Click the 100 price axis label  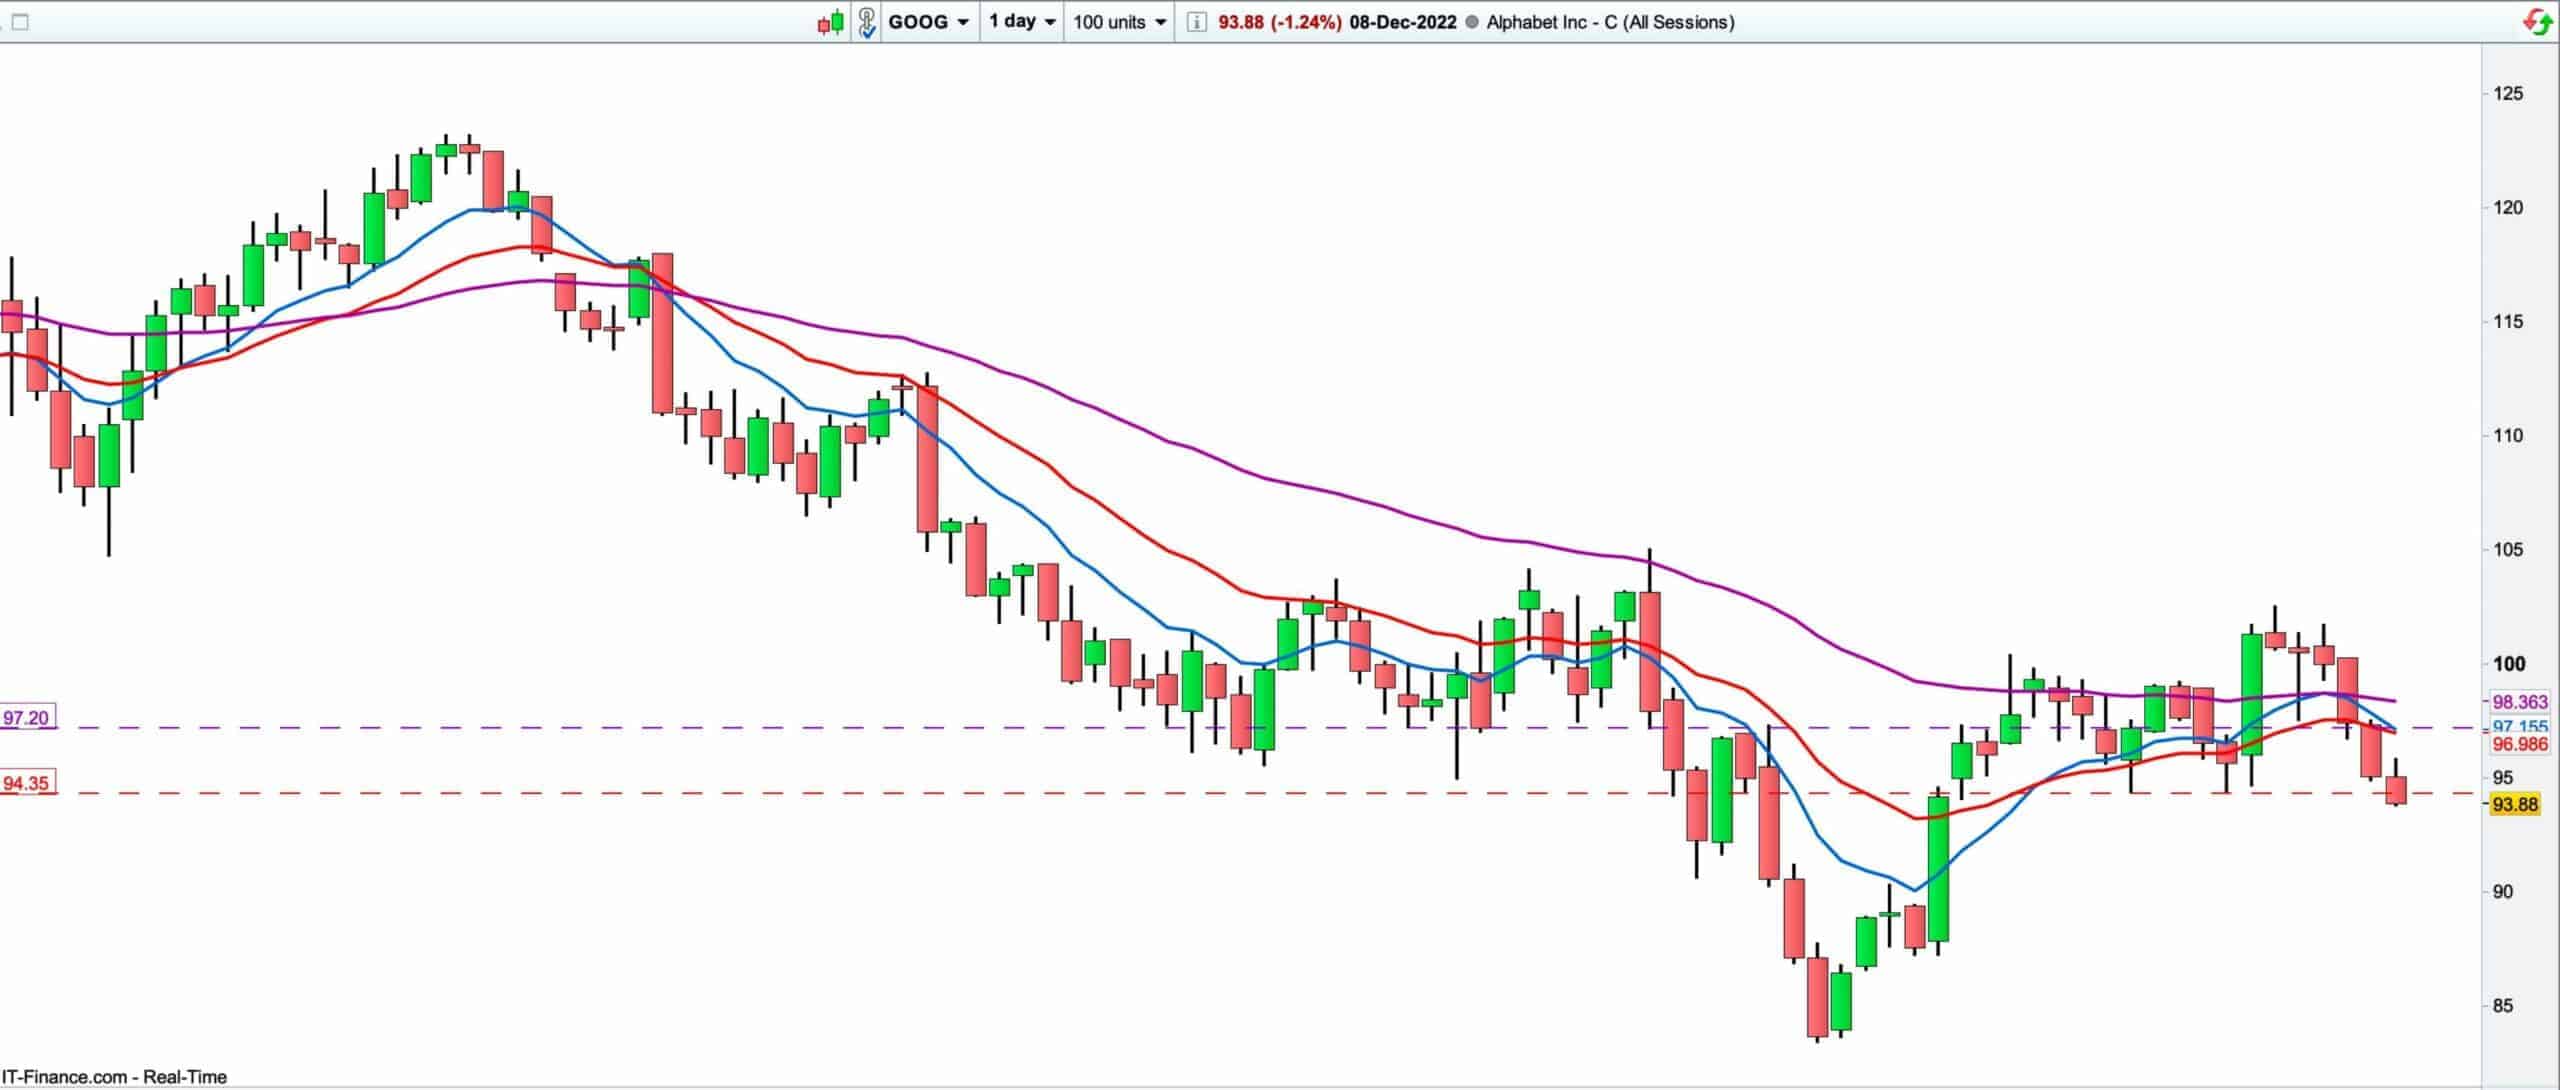tap(2508, 664)
